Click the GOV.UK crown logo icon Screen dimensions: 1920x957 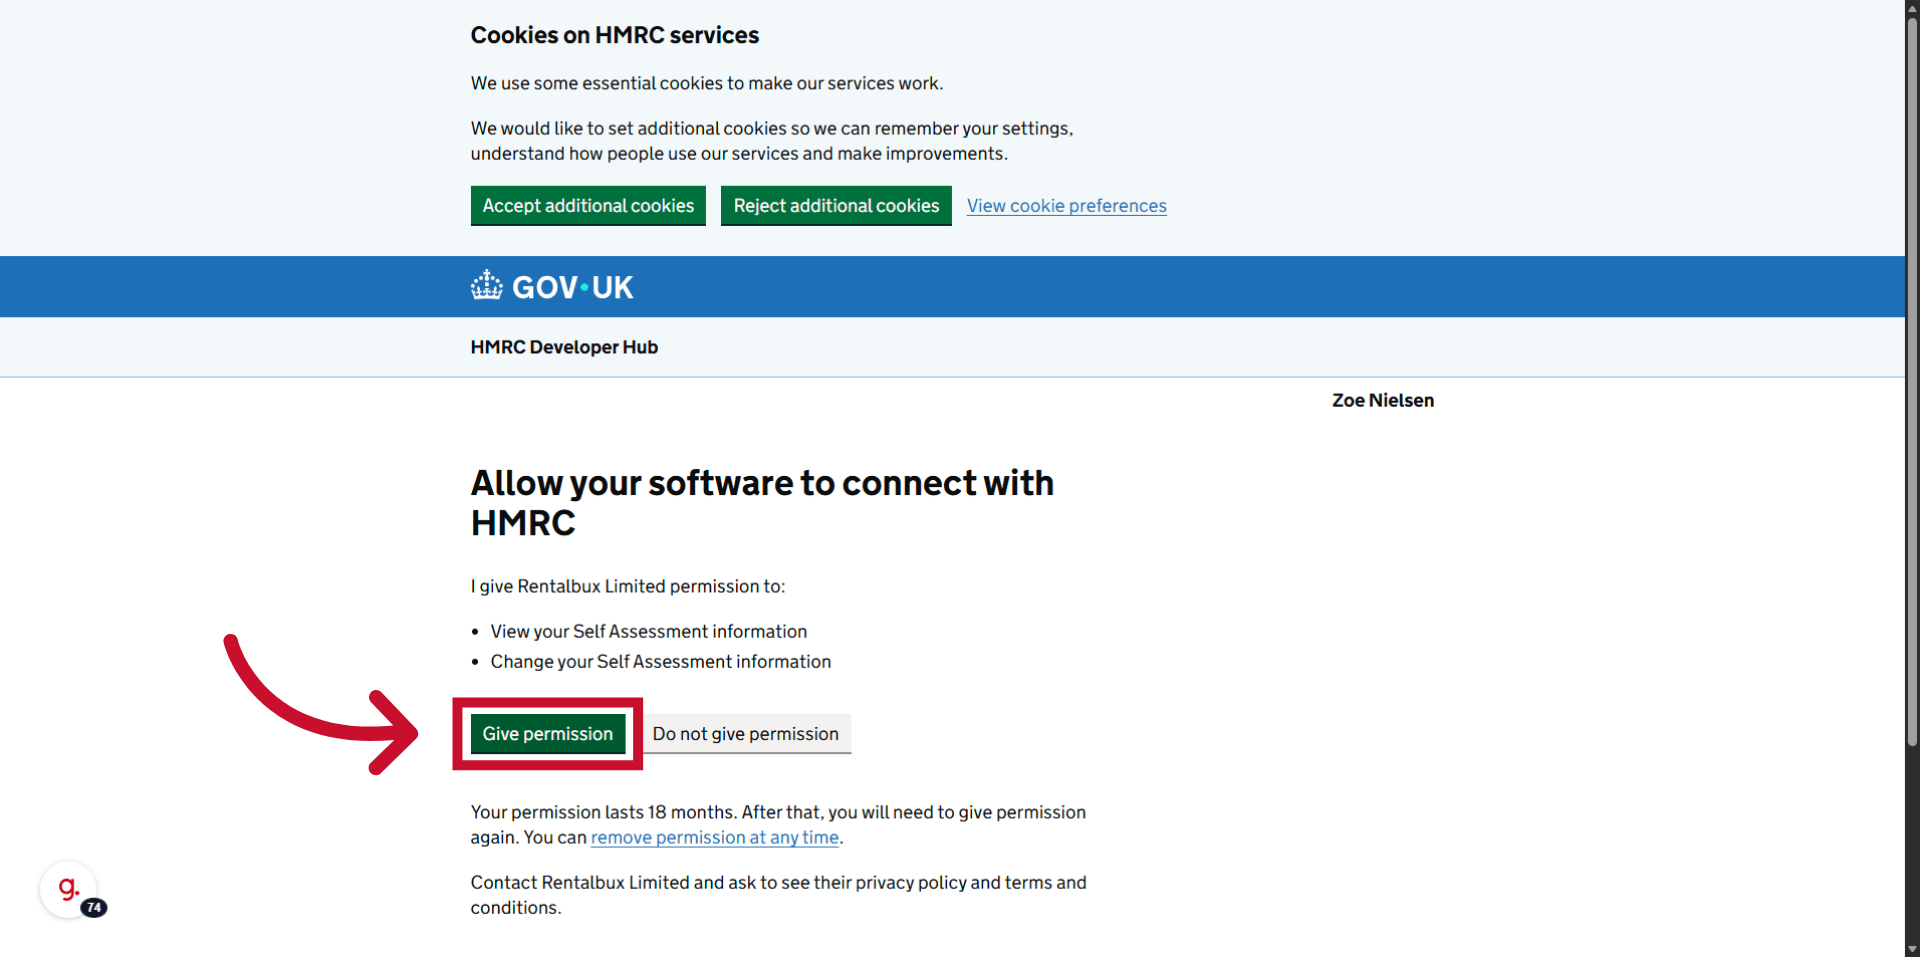(487, 286)
